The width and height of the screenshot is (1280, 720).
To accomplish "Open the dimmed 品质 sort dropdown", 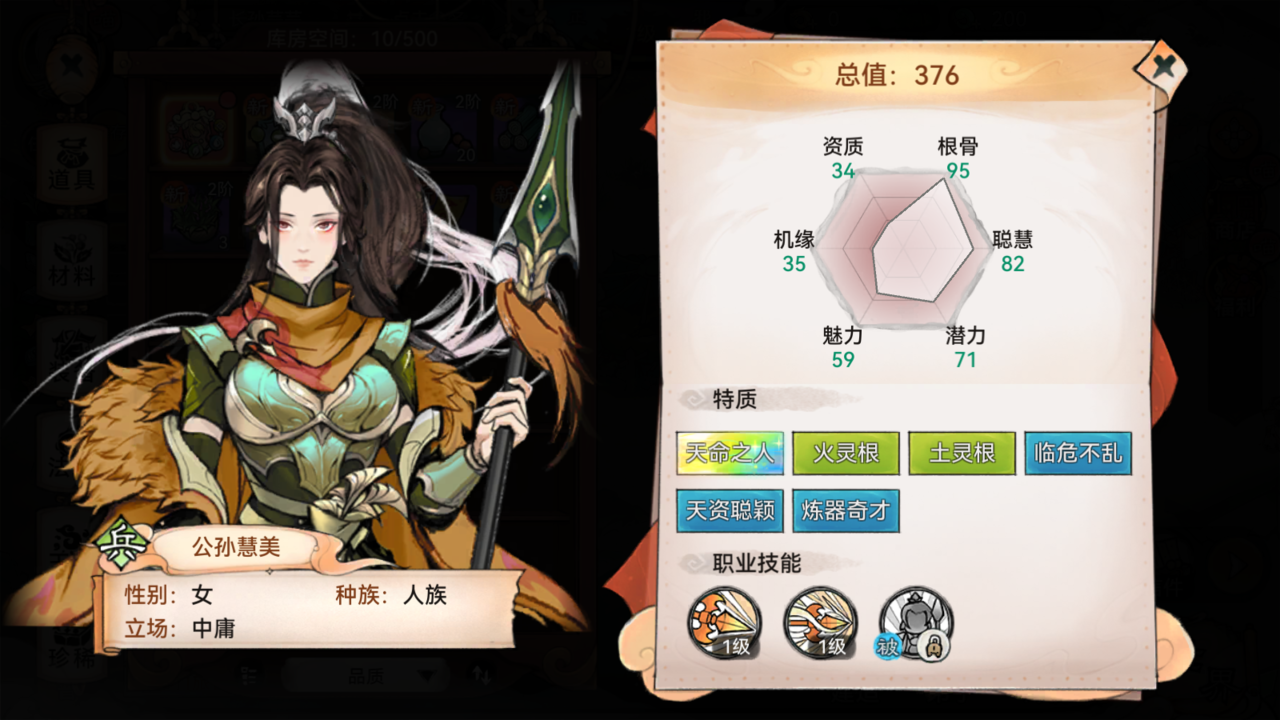I will click(x=364, y=675).
